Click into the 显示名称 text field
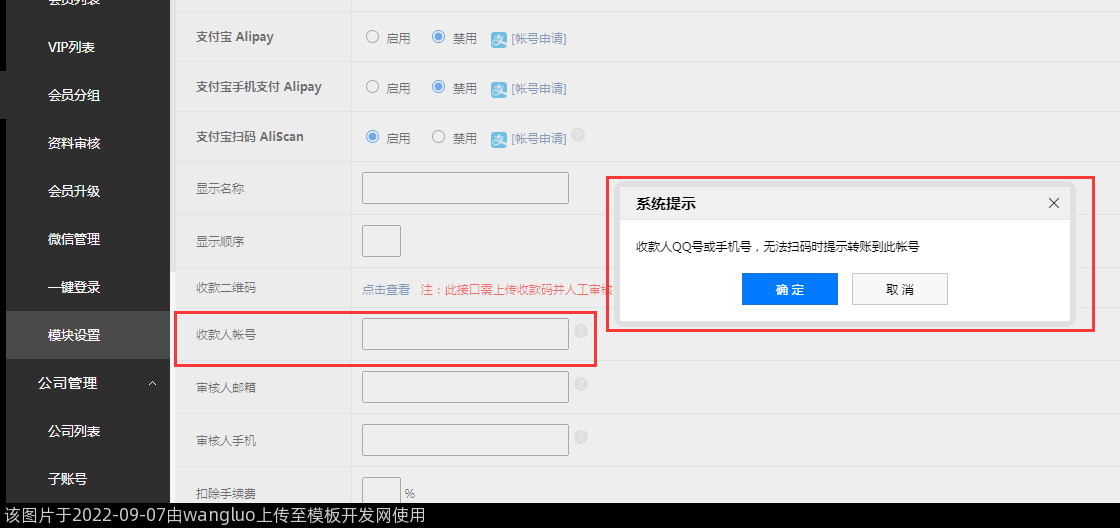The height and width of the screenshot is (528, 1120). tap(465, 188)
